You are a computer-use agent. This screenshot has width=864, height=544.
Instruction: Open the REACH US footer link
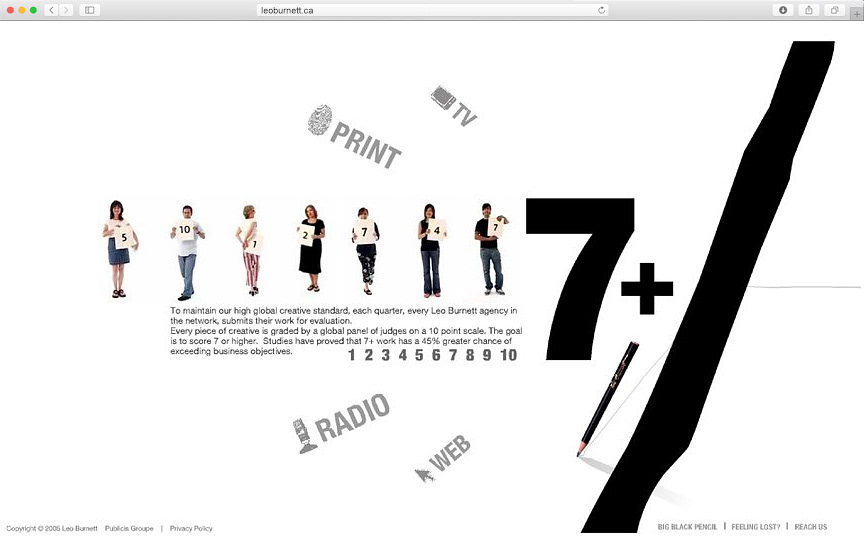pos(811,527)
